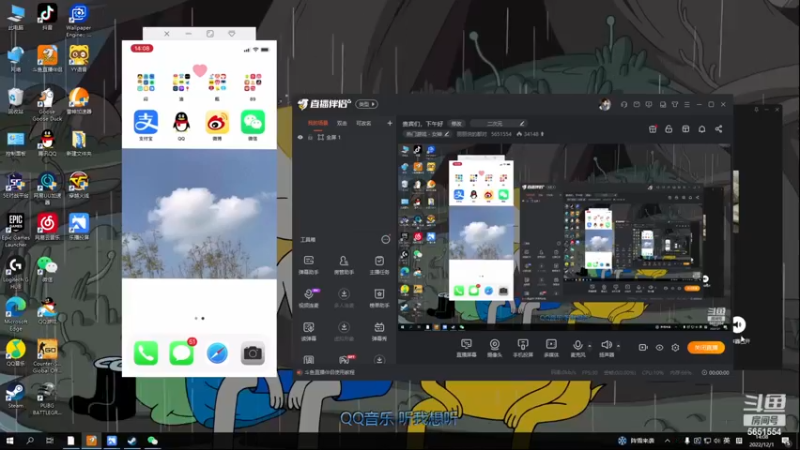This screenshot has height=450, width=800.
Task: Switch to the first red scene tab
Action: click(318, 123)
